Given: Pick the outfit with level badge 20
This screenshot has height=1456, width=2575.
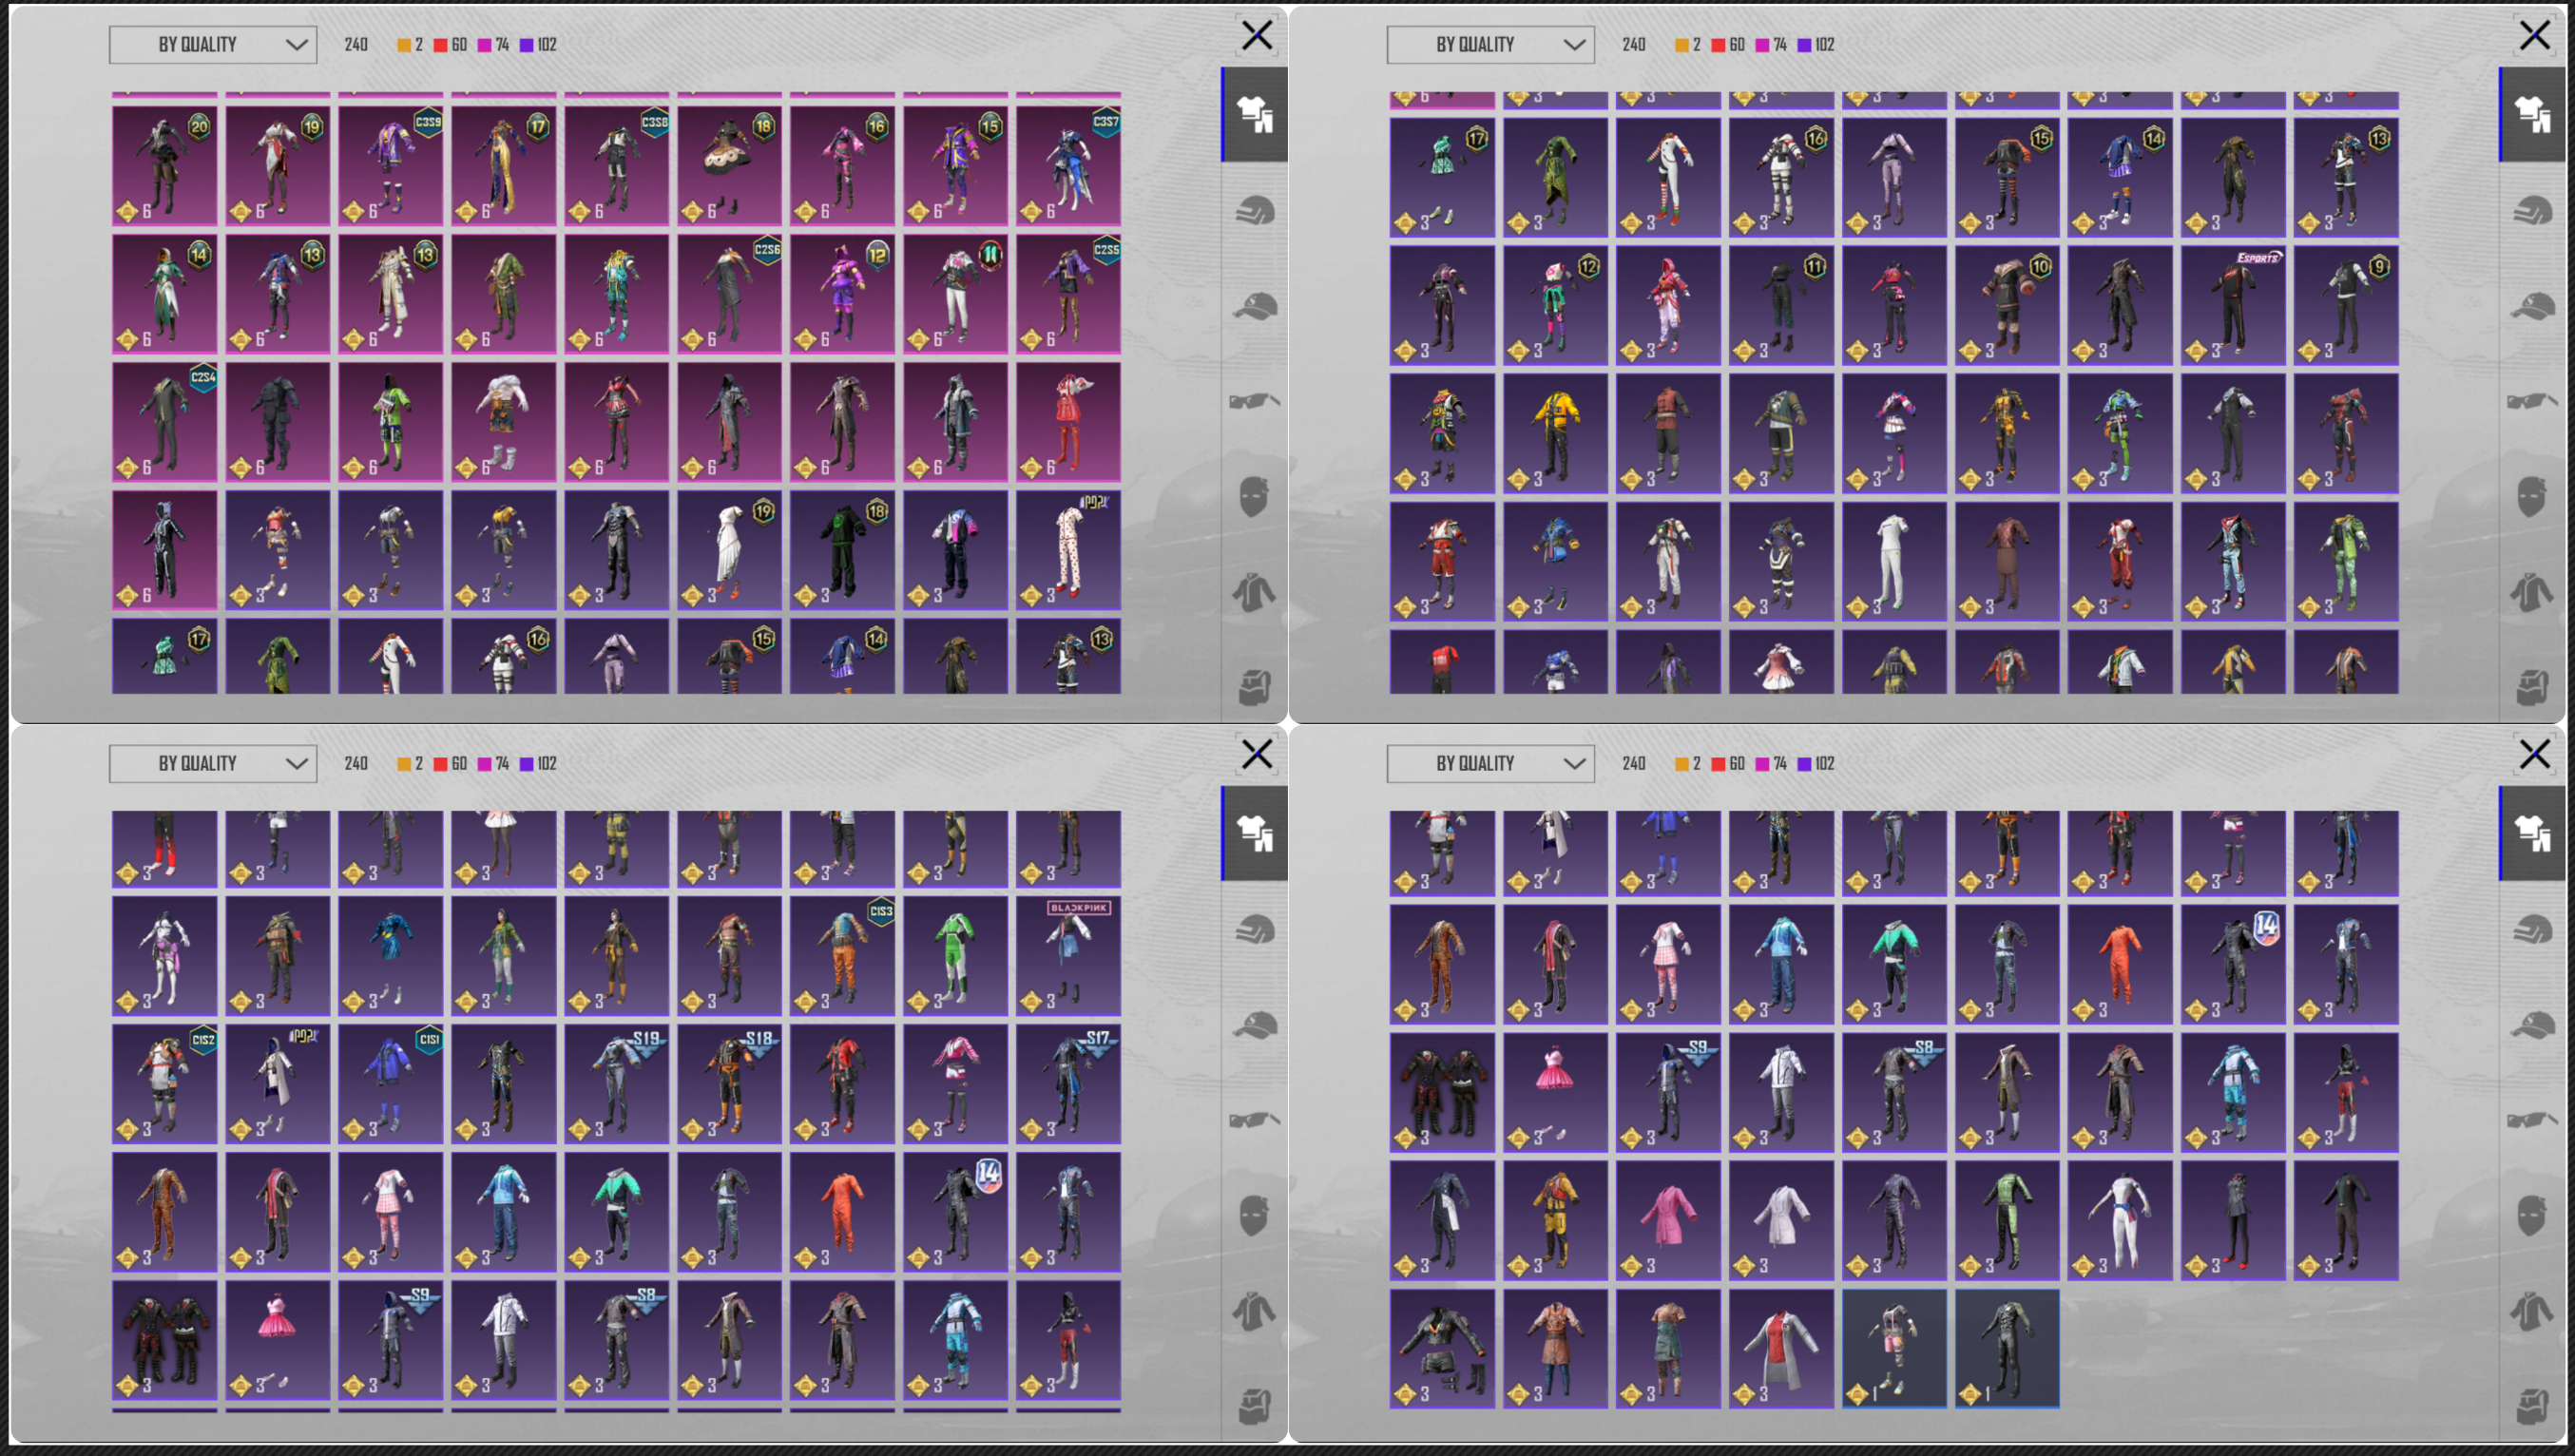Looking at the screenshot, I should pos(164,166).
